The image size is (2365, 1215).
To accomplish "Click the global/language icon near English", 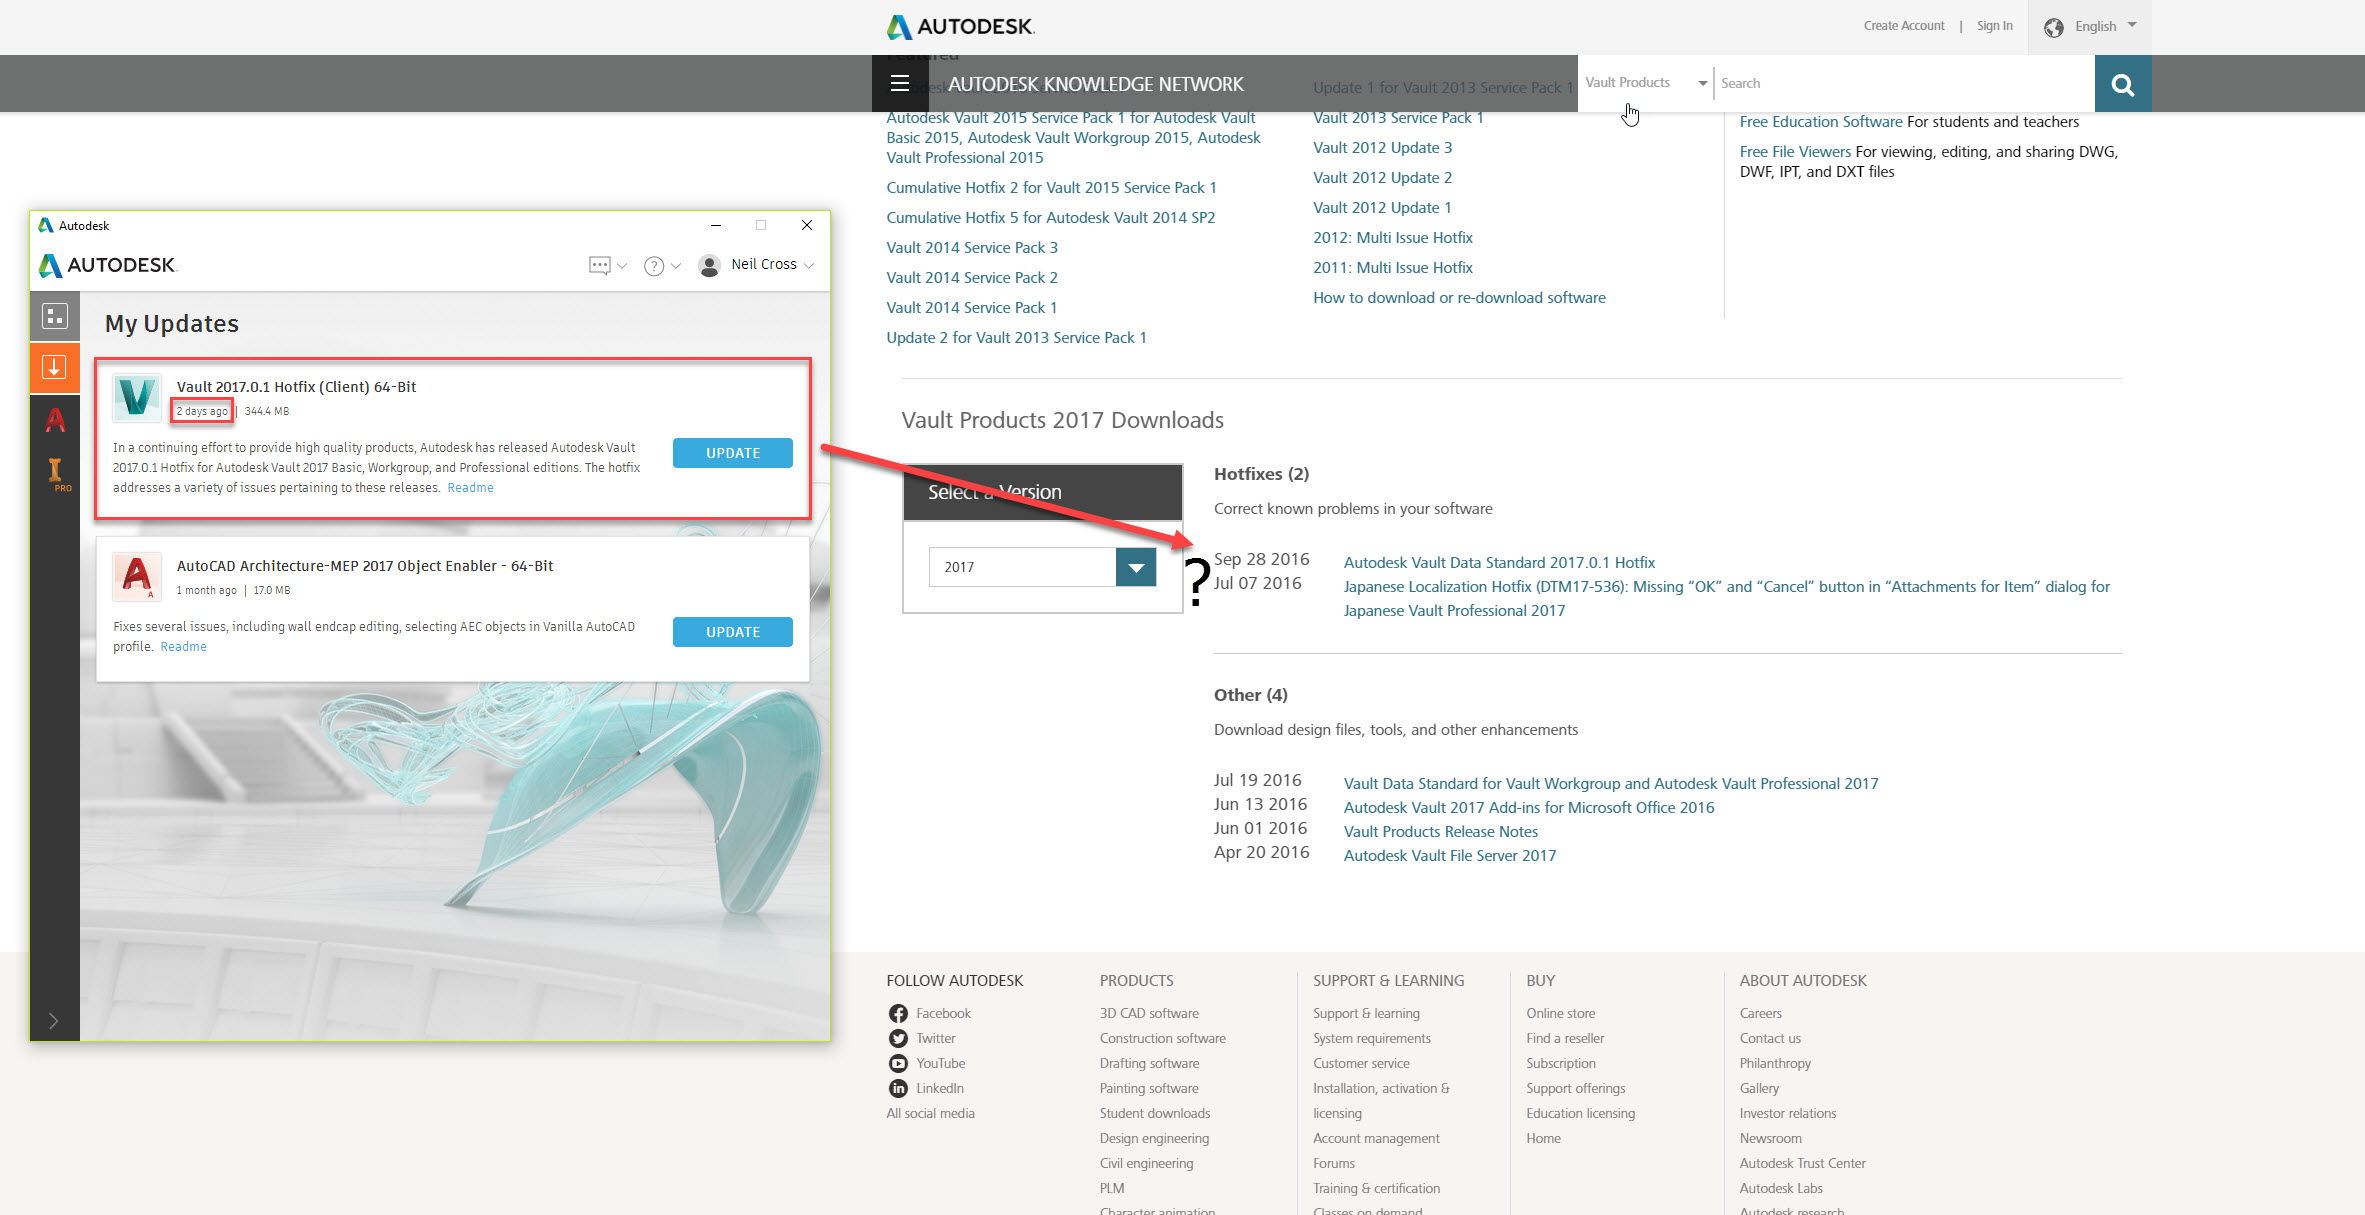I will (x=2052, y=26).
